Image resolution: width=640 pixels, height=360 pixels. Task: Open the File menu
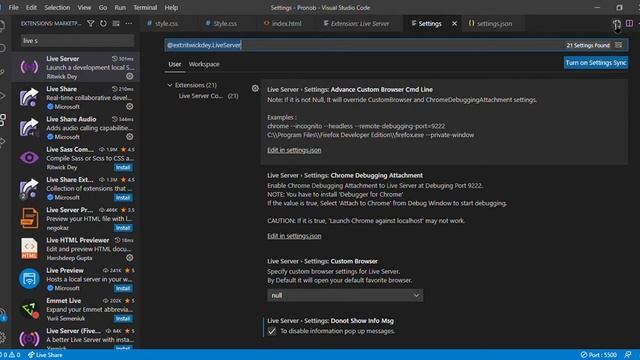13,7
